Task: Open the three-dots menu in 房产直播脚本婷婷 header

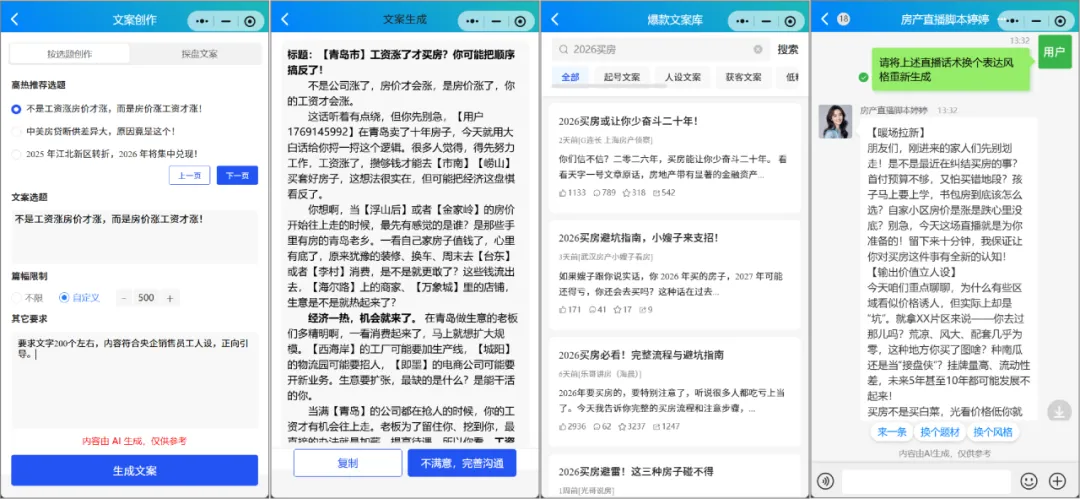Action: tap(1012, 21)
